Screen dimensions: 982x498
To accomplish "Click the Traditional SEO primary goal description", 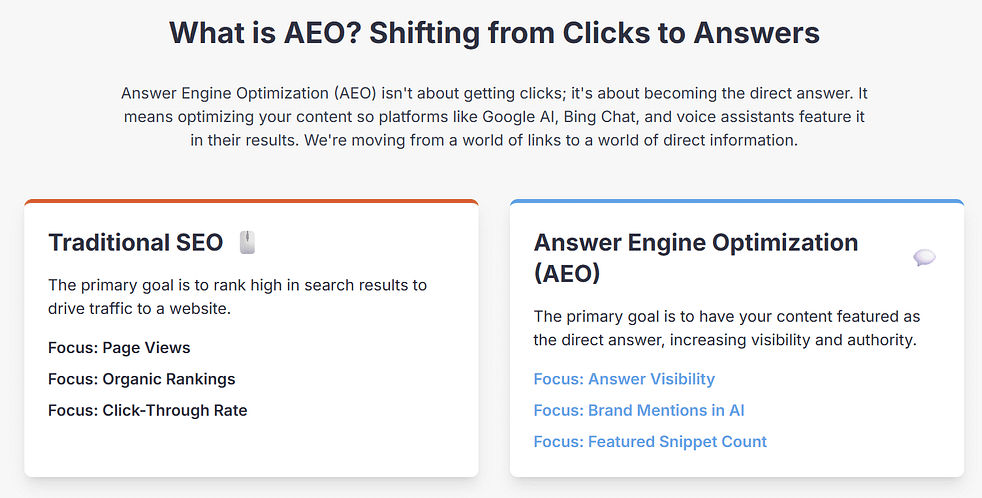I will (237, 296).
